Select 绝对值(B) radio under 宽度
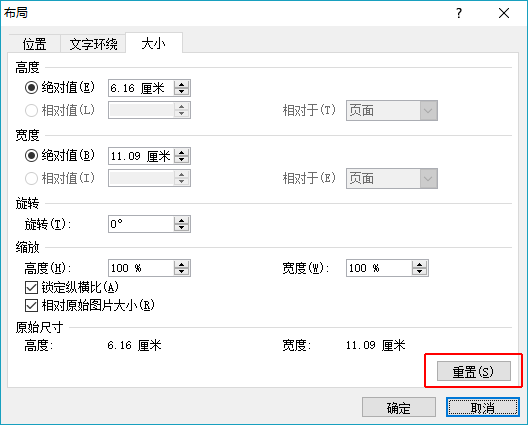This screenshot has height=425, width=529. pyautogui.click(x=60, y=156)
